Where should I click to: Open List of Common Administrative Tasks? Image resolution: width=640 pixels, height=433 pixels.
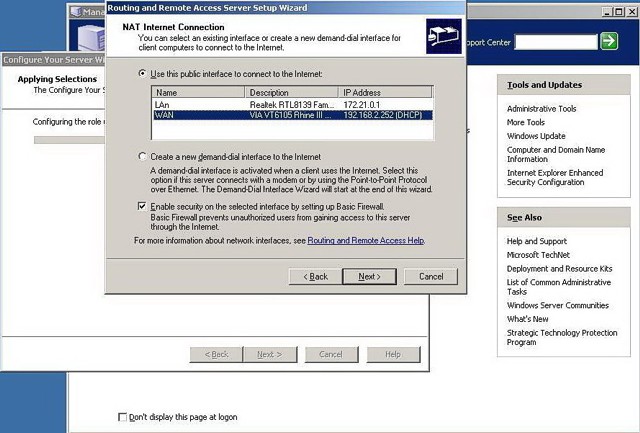[559, 286]
